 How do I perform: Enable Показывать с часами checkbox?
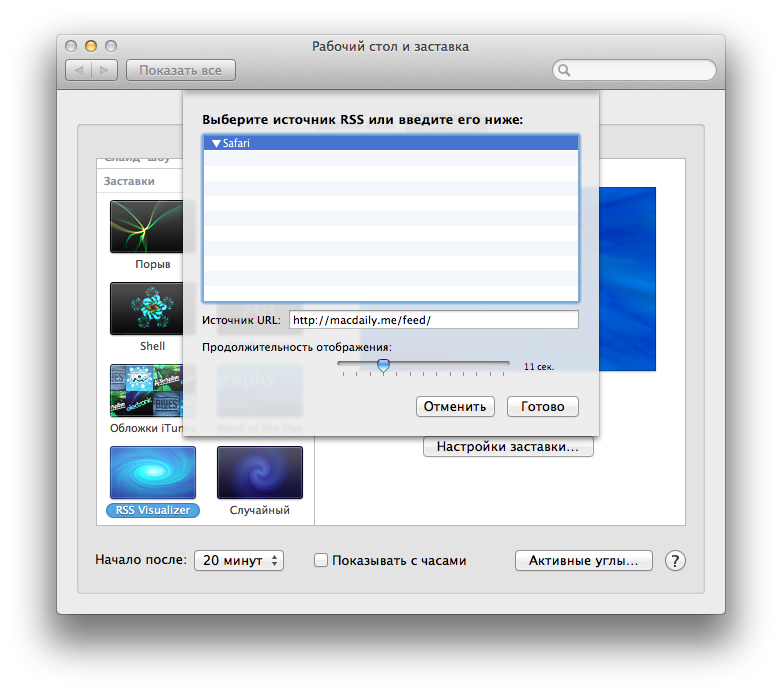tap(321, 560)
